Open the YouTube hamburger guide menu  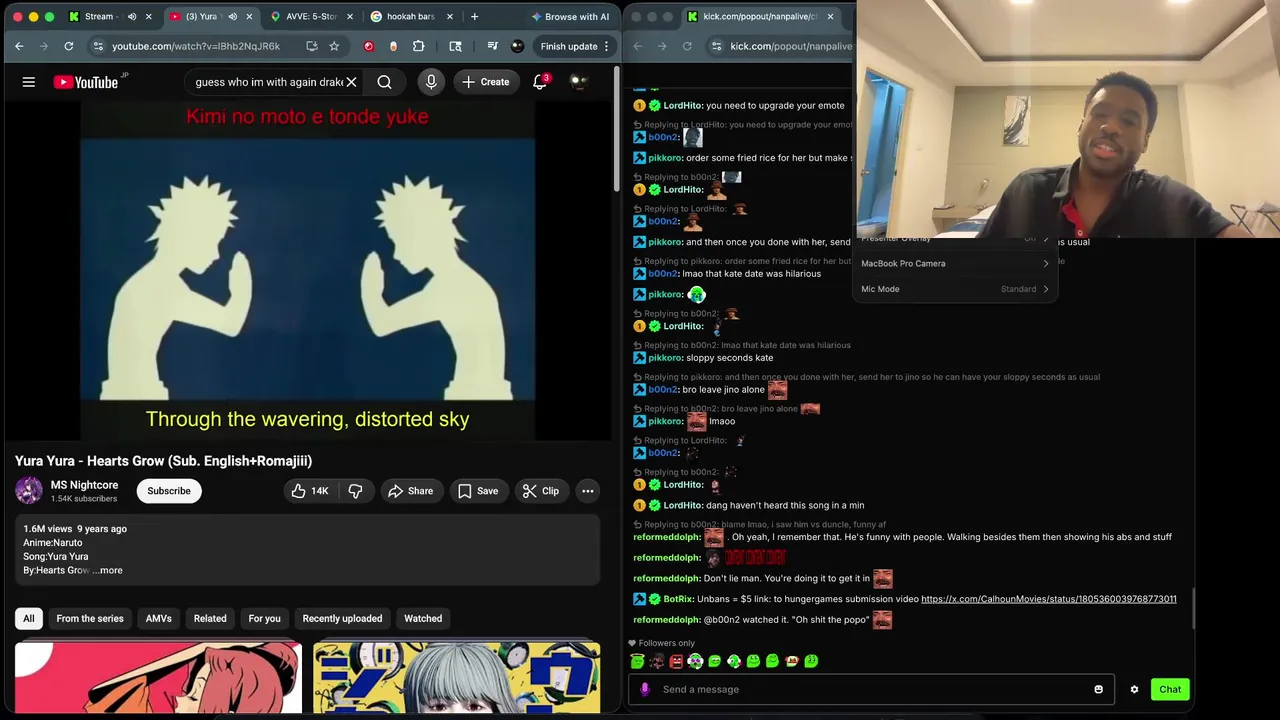pyautogui.click(x=29, y=82)
